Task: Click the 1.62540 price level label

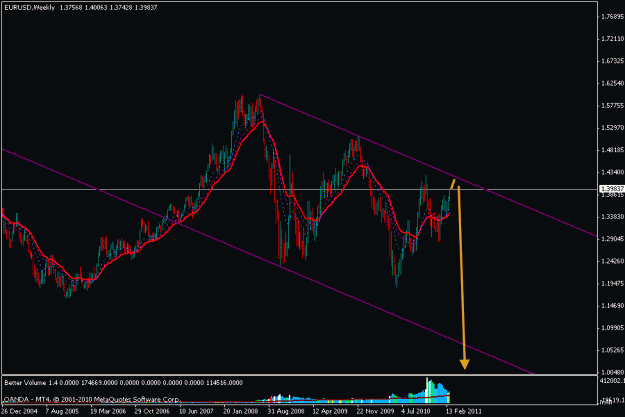Action: tap(613, 84)
